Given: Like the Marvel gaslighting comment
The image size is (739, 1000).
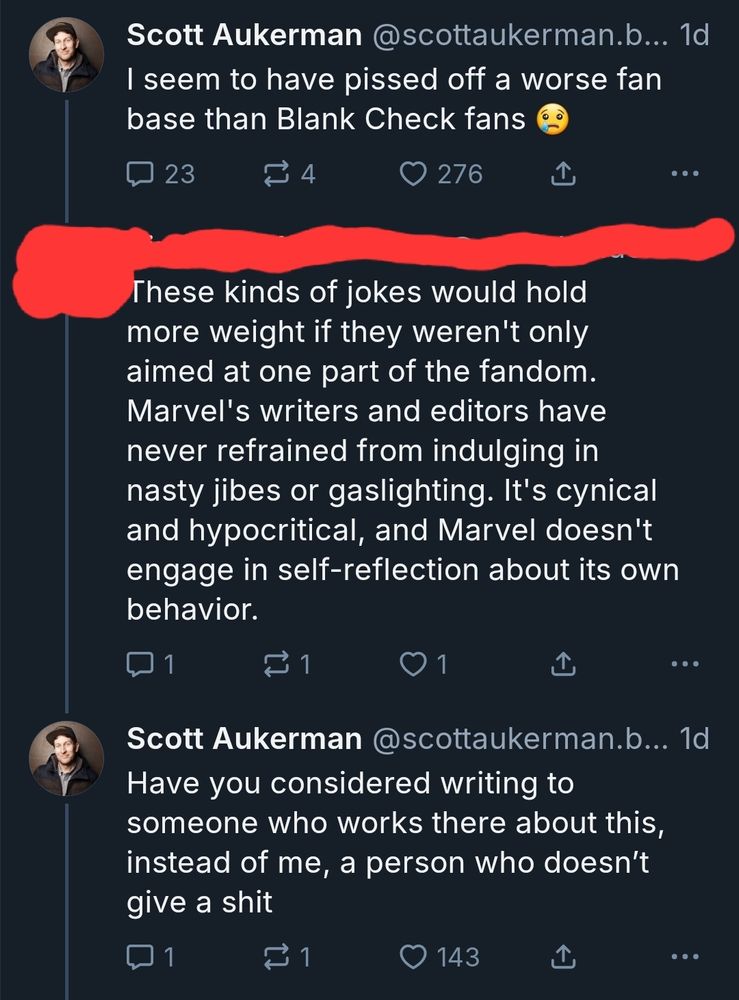Looking at the screenshot, I should [413, 663].
